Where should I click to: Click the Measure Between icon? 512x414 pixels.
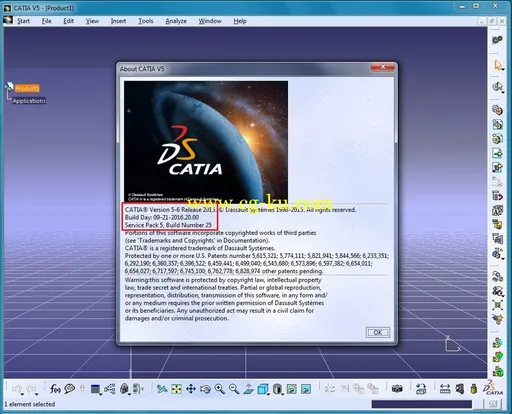(445, 389)
